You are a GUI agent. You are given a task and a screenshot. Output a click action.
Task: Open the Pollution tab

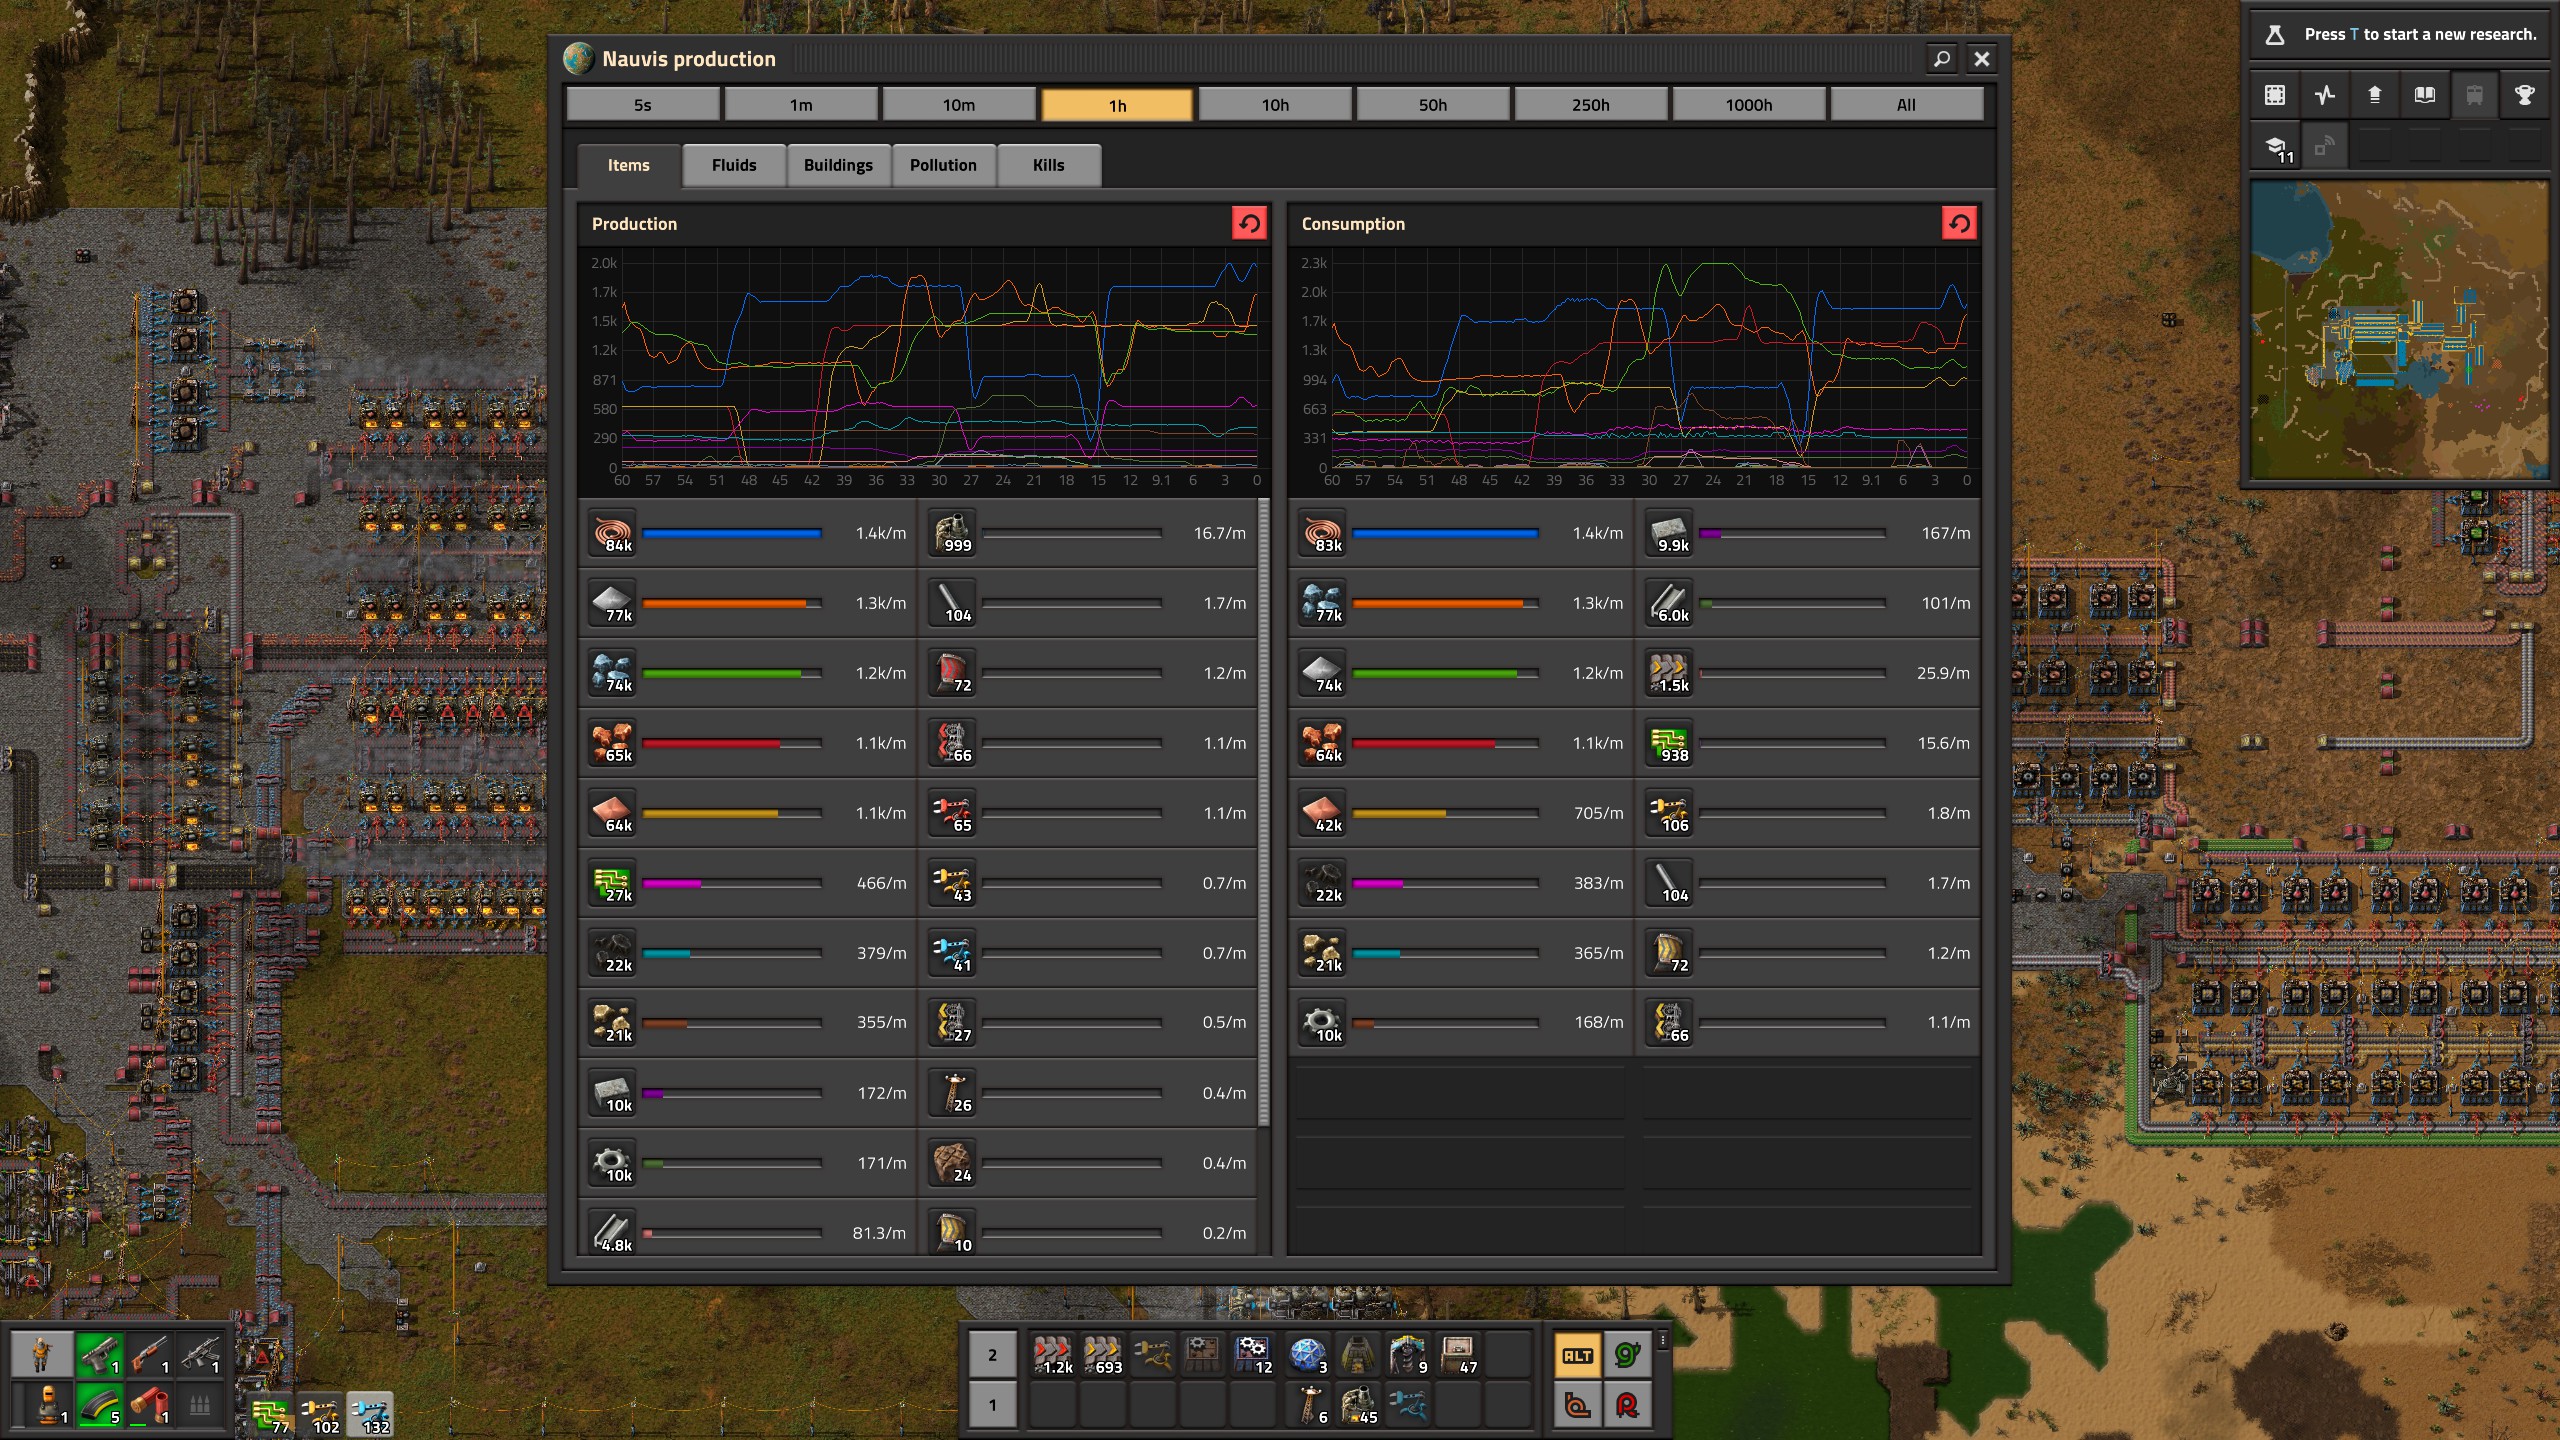pyautogui.click(x=942, y=166)
